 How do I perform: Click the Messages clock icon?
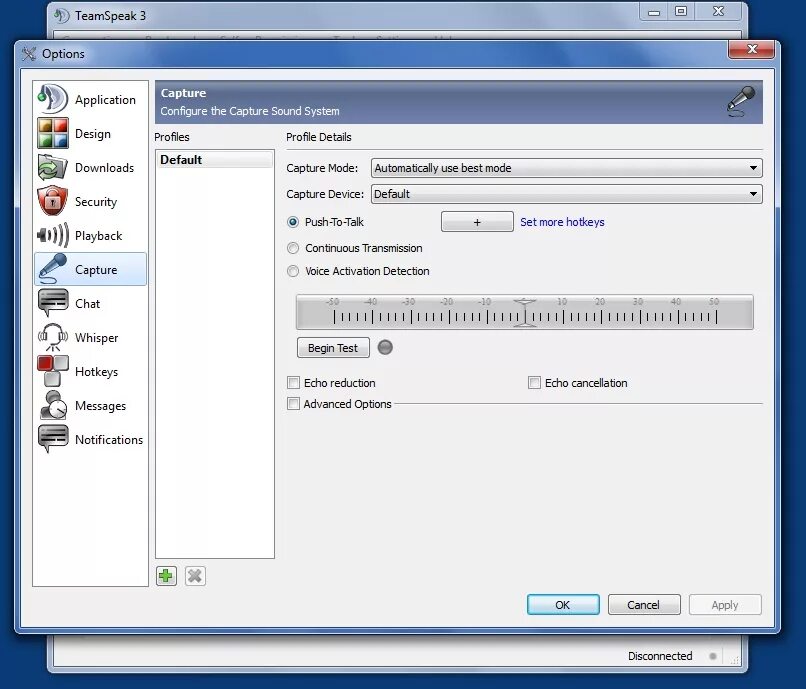(x=52, y=405)
